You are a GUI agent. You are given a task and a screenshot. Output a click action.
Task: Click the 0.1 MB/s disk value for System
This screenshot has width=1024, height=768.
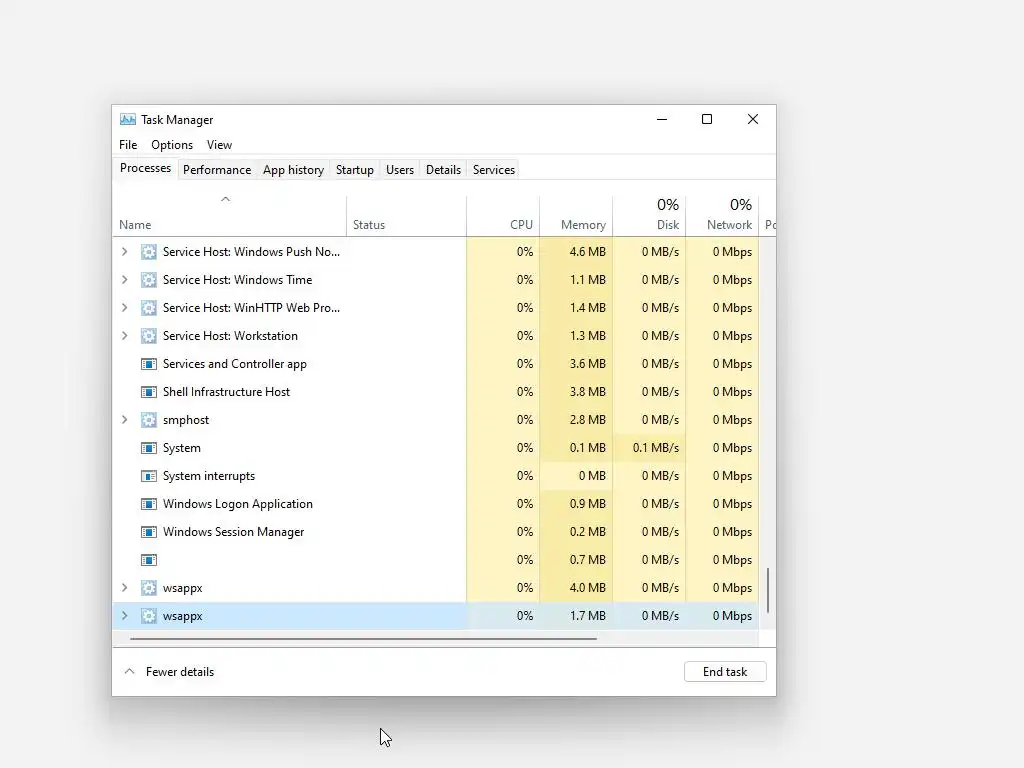pyautogui.click(x=656, y=448)
